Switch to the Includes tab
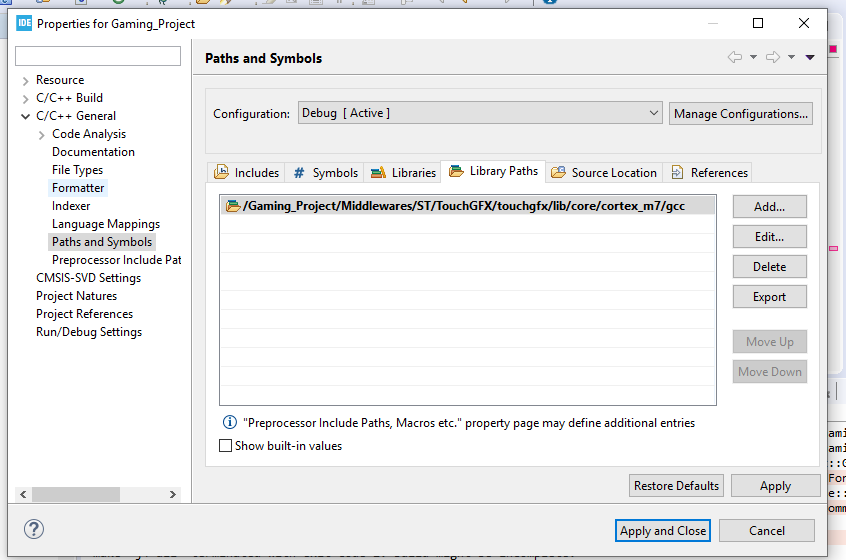846x560 pixels. [247, 173]
